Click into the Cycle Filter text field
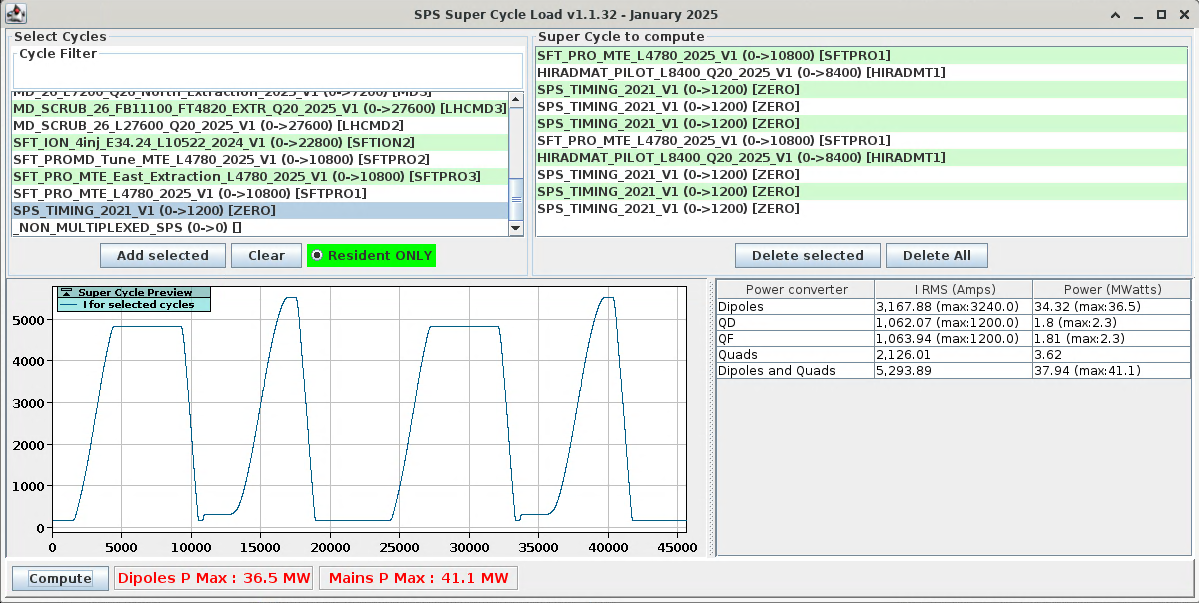 (x=267, y=73)
